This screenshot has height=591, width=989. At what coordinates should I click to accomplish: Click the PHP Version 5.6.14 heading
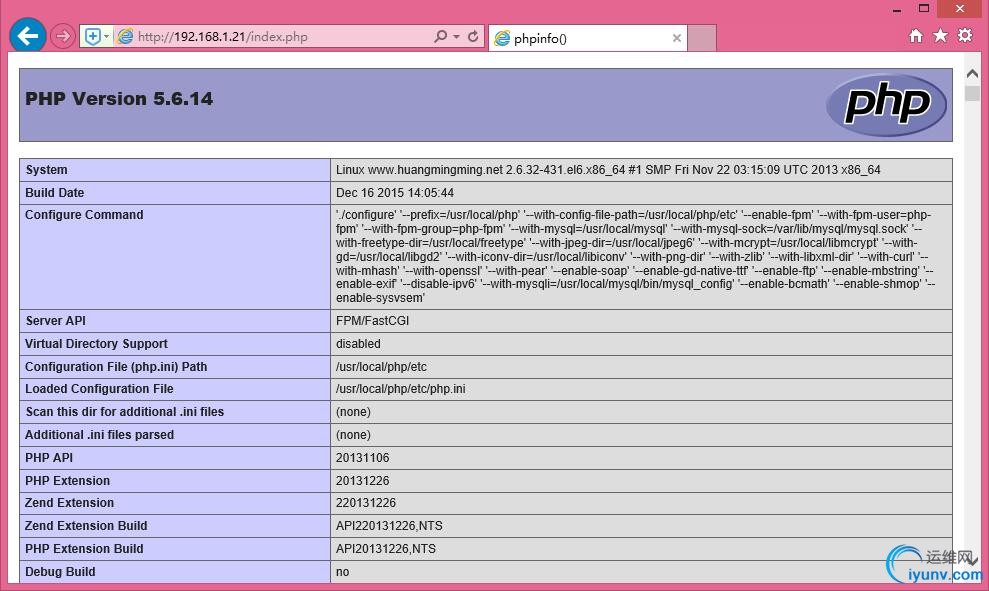point(119,99)
